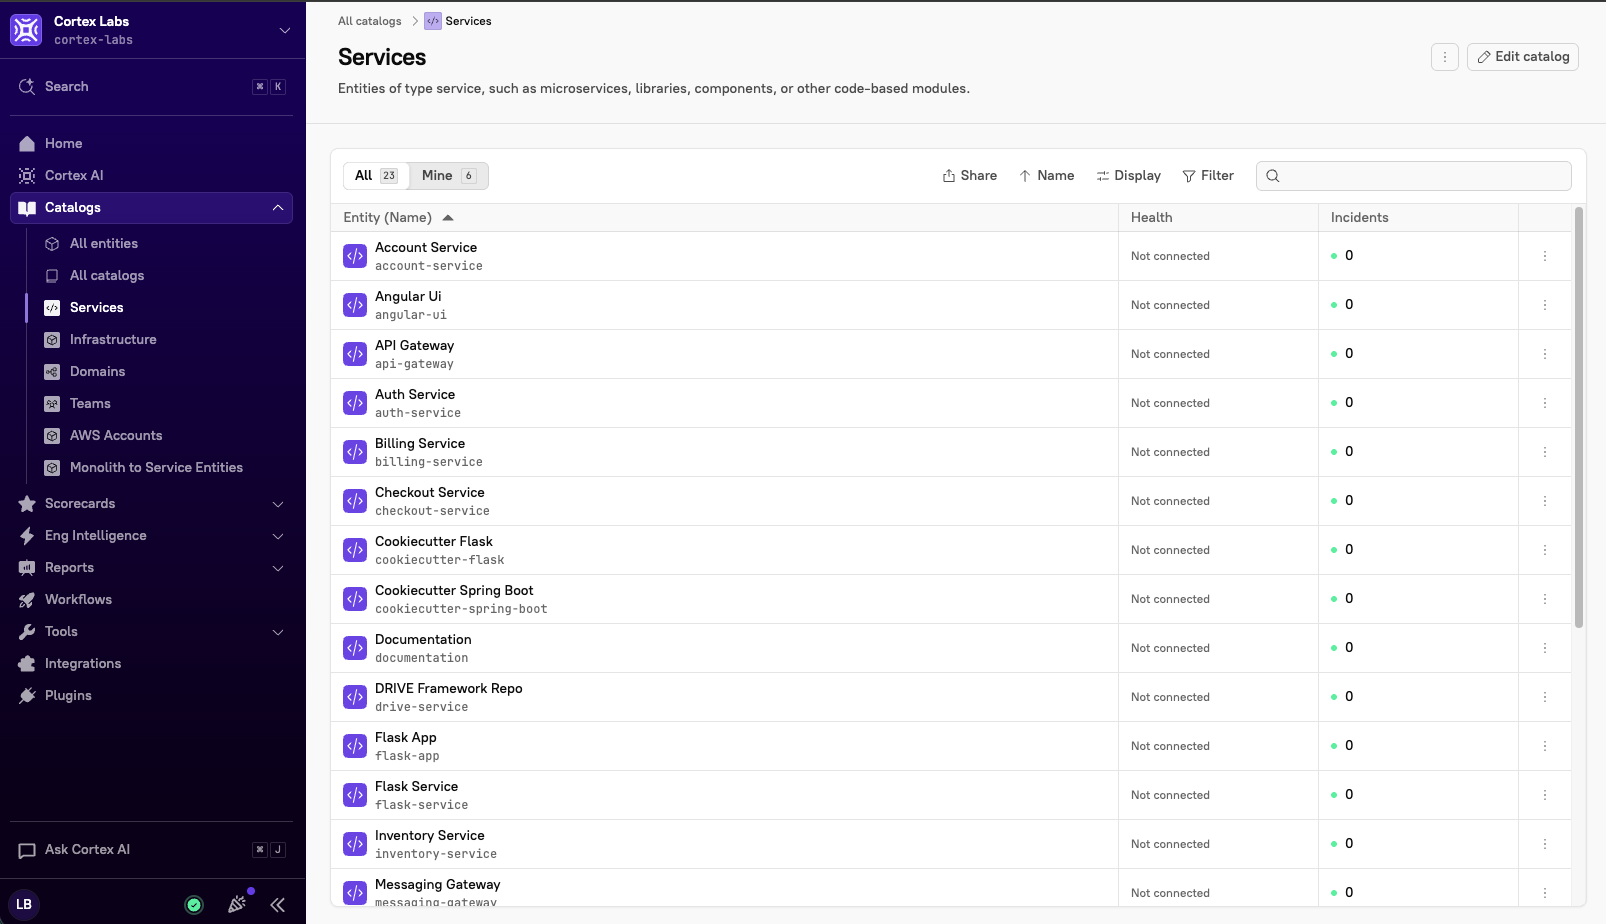Switch to the All tab
1606x924 pixels.
point(376,175)
